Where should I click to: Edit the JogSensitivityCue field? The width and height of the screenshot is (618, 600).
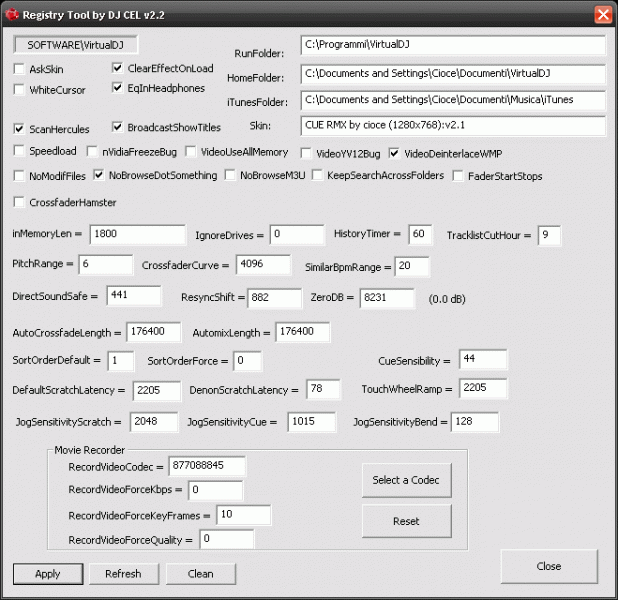[x=312, y=422]
